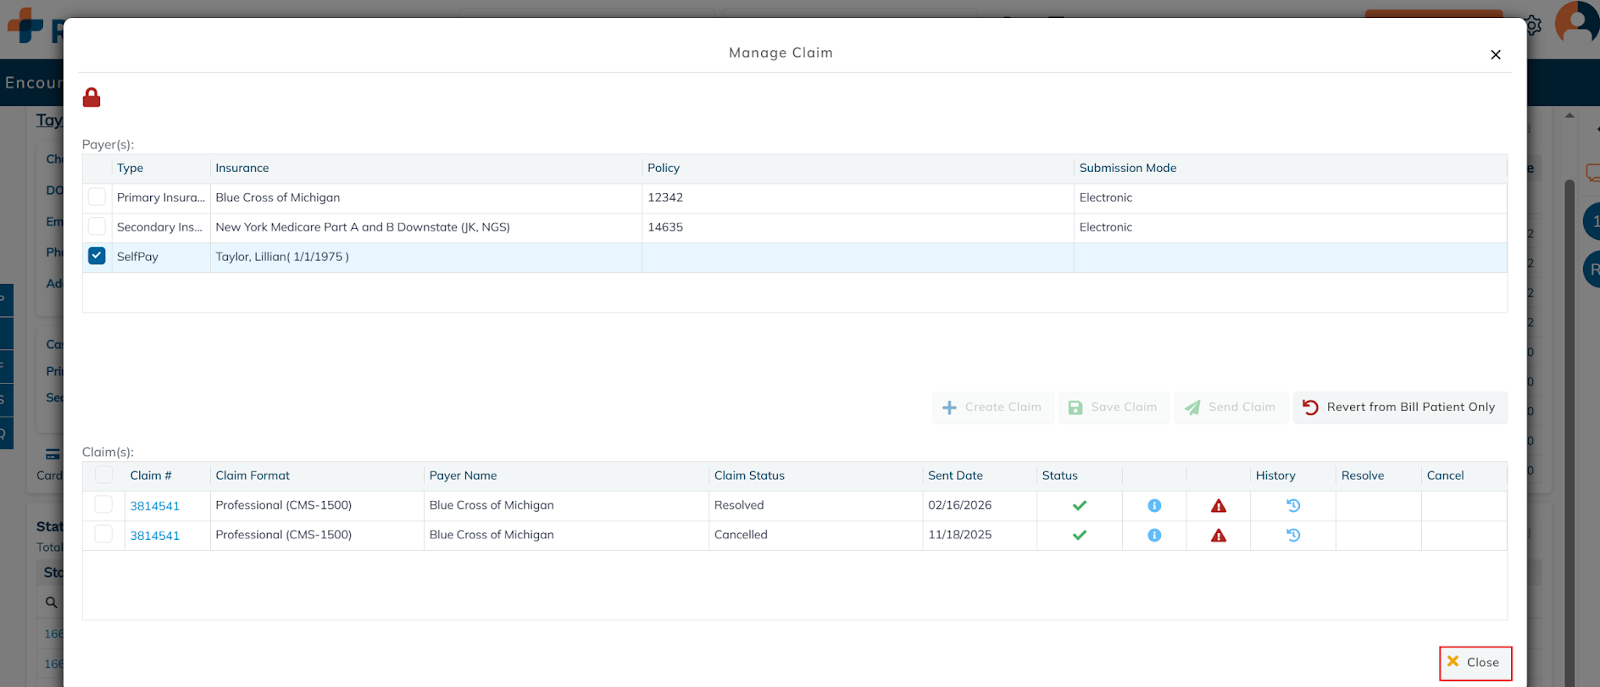The width and height of the screenshot is (1600, 687).
Task: Click warning triangle on the Resolved claim row
Action: [1218, 506]
